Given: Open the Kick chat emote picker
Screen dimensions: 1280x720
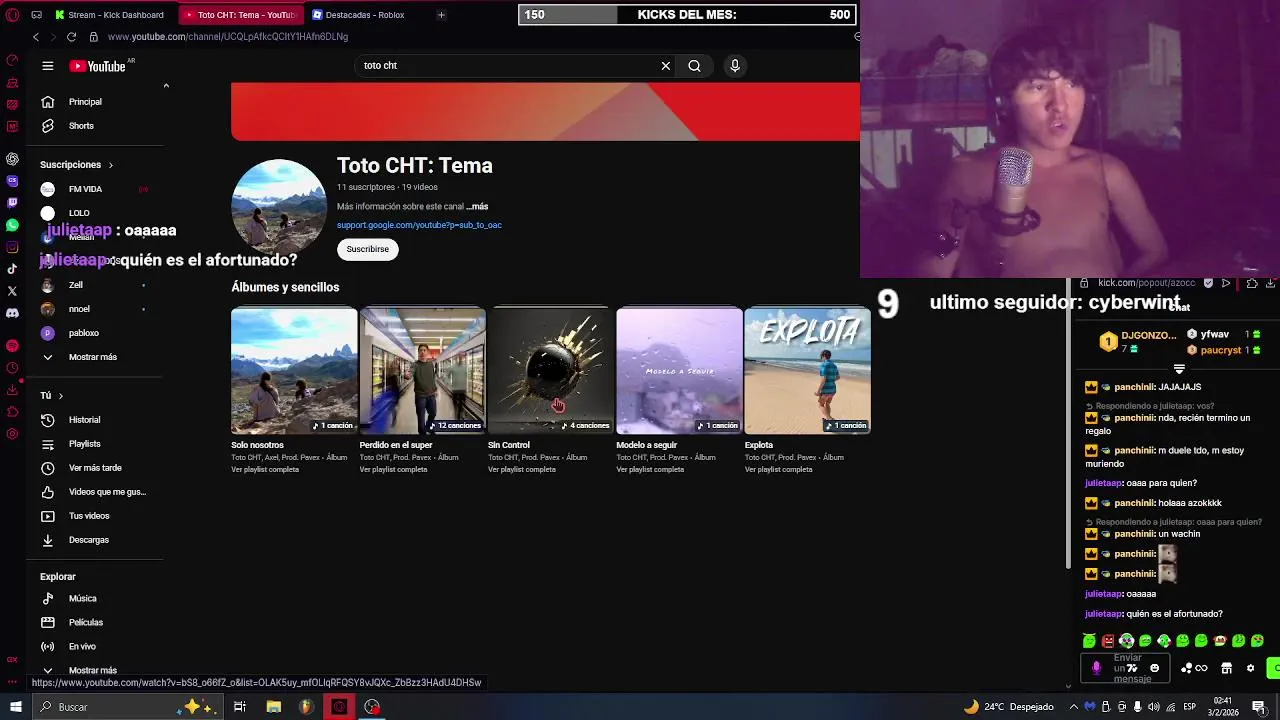Looking at the screenshot, I should coord(1155,668).
